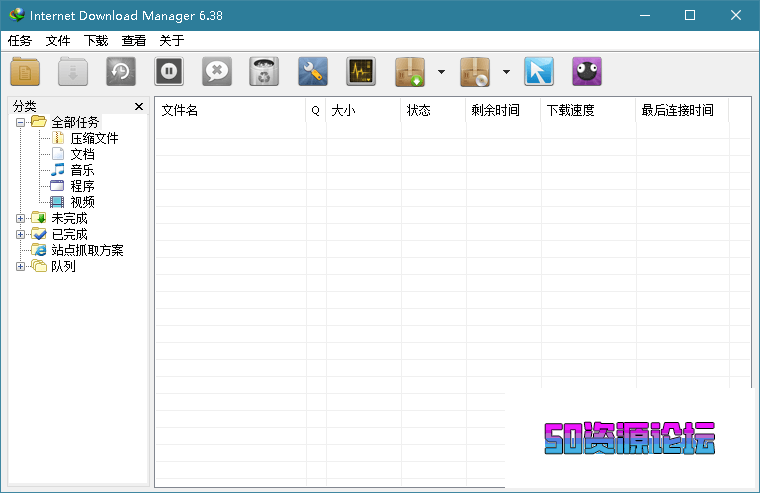Click the 队列 stacked folders icon
Viewport: 760px width, 493px height.
(39, 266)
